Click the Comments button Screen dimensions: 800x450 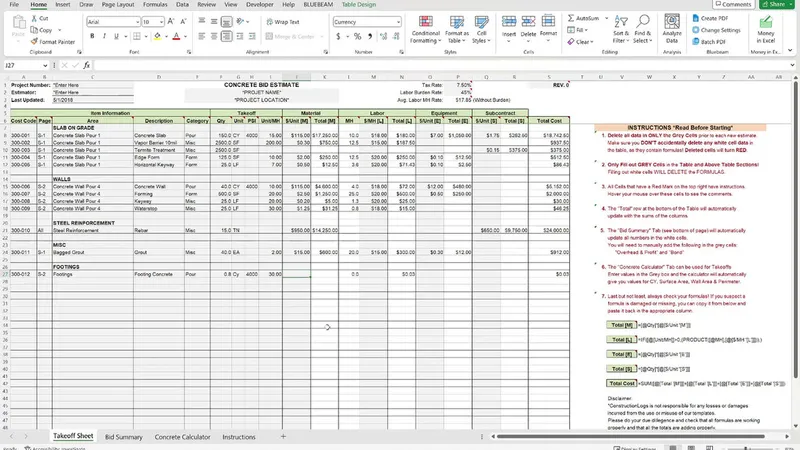(734, 4)
